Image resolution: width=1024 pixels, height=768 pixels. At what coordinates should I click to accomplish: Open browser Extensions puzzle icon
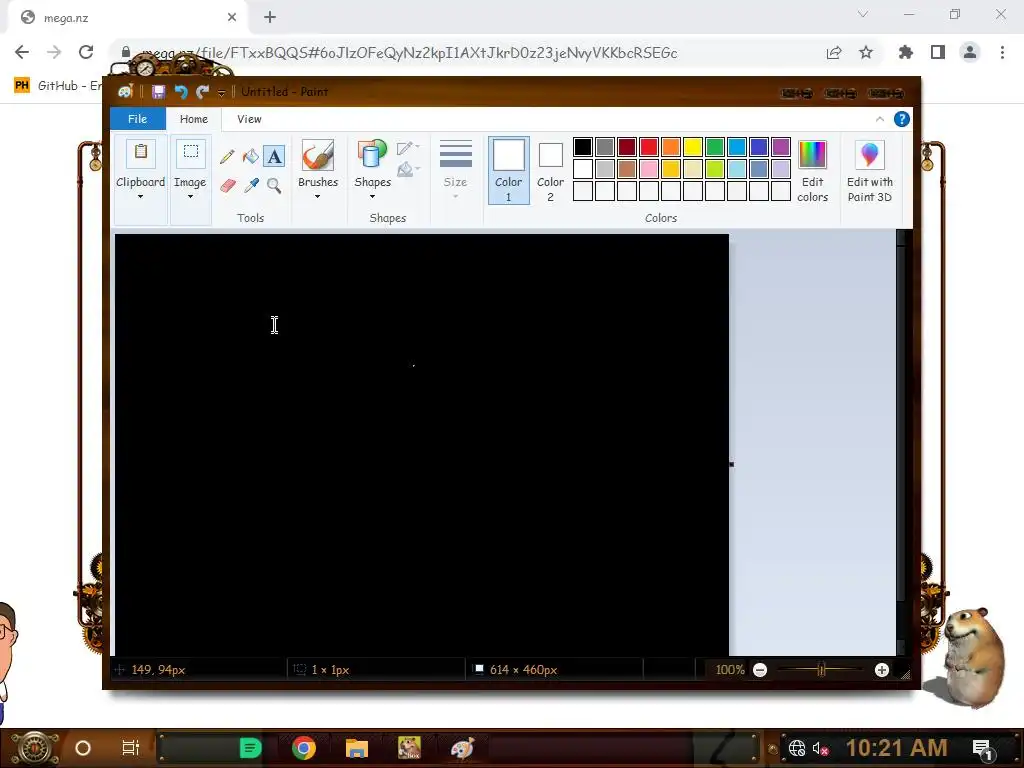[906, 52]
